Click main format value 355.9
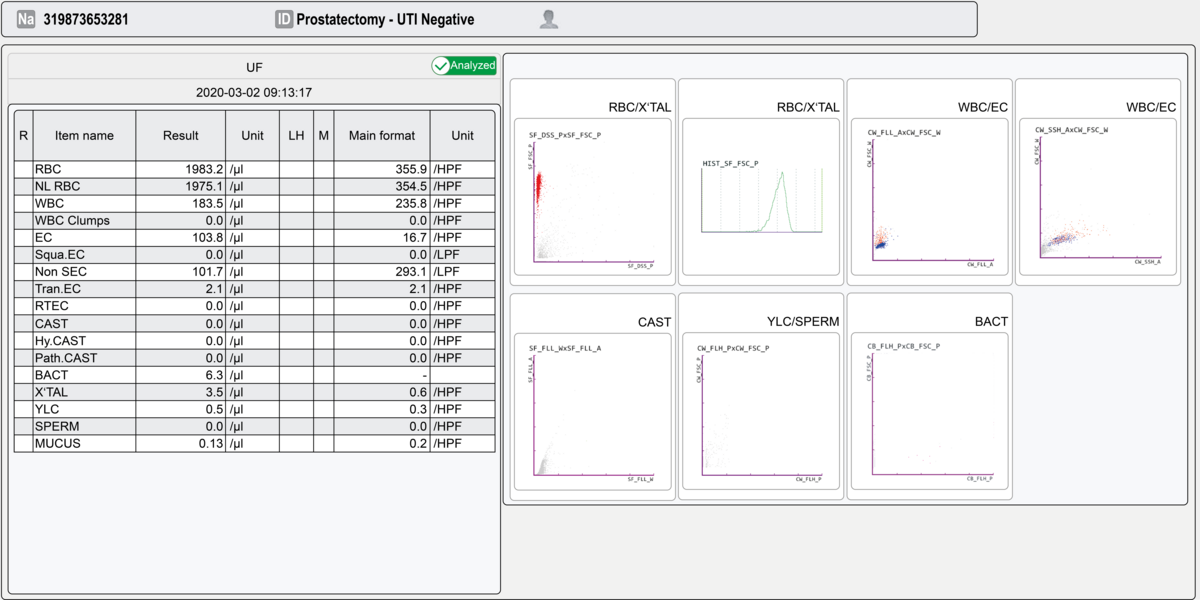Viewport: 1200px width, 600px height. click(411, 170)
